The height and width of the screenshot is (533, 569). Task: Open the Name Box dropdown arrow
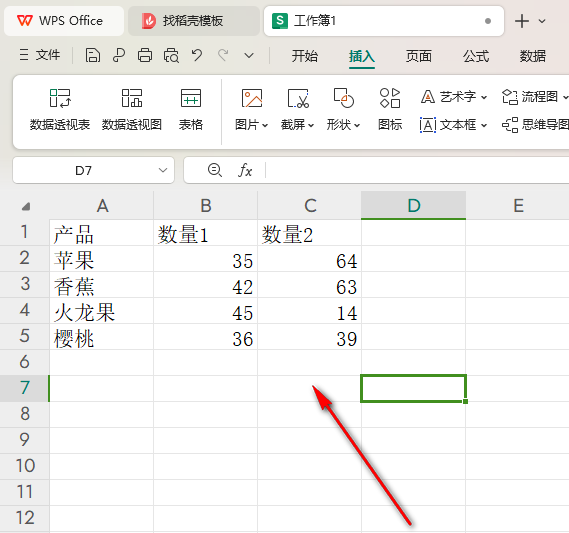(x=163, y=170)
